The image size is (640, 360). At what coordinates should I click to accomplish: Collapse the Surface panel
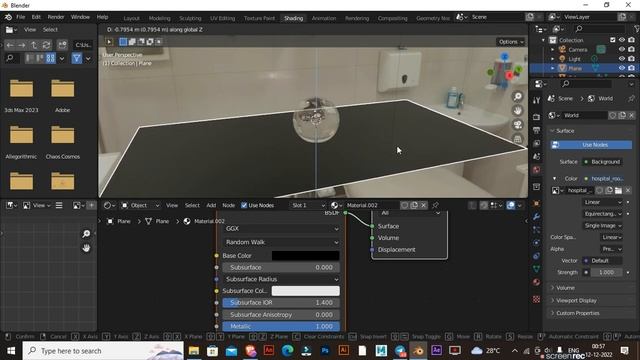(x=565, y=131)
